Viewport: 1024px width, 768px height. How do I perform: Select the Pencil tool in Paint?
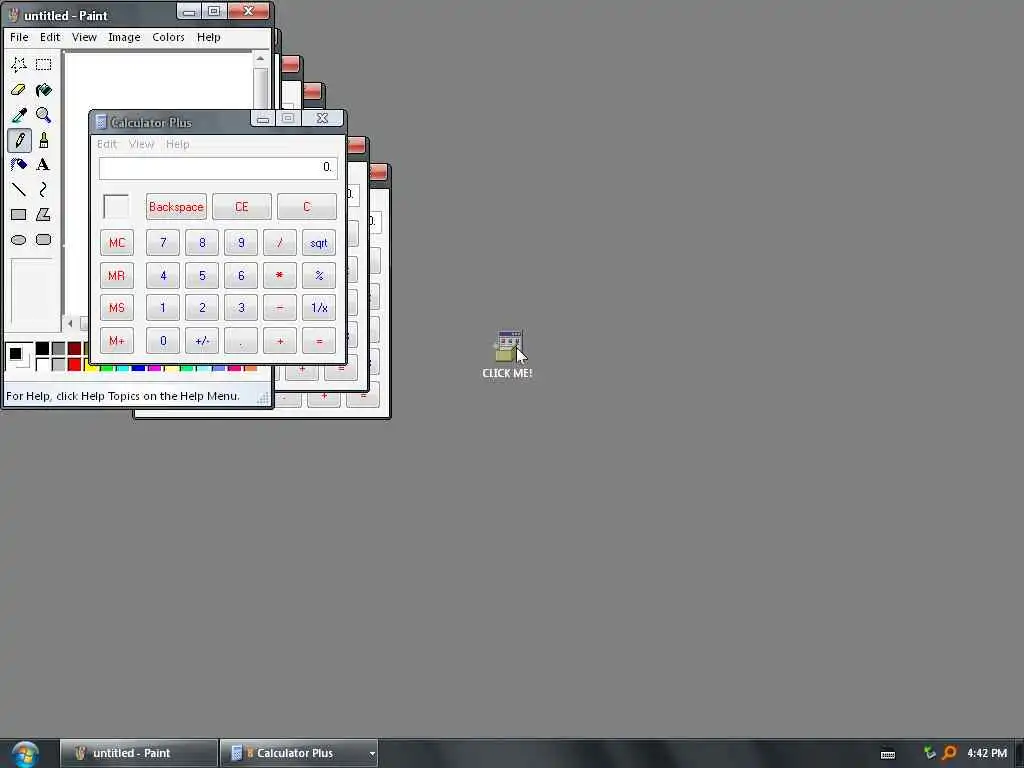(x=19, y=140)
